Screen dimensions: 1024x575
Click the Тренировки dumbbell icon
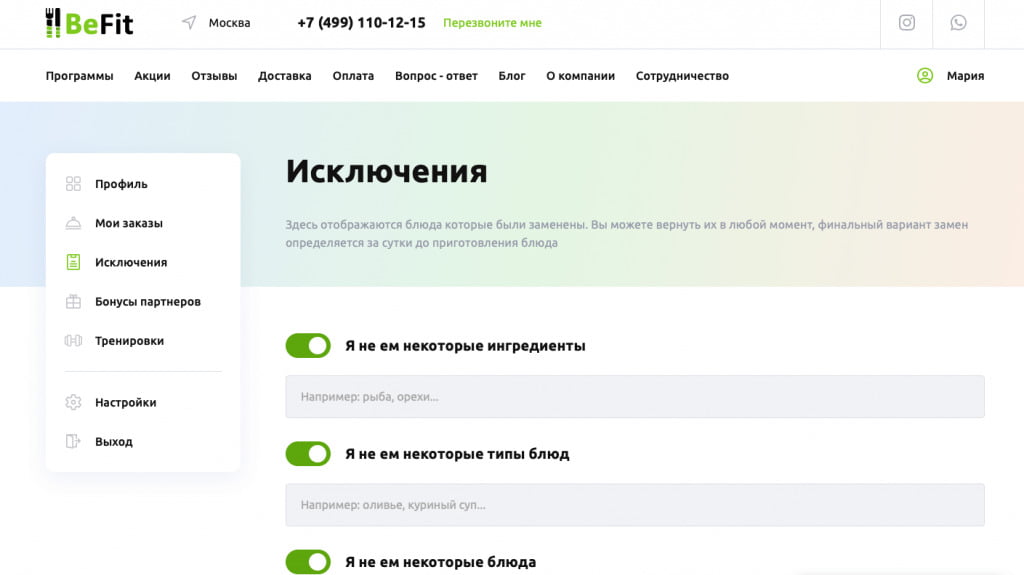(x=73, y=341)
